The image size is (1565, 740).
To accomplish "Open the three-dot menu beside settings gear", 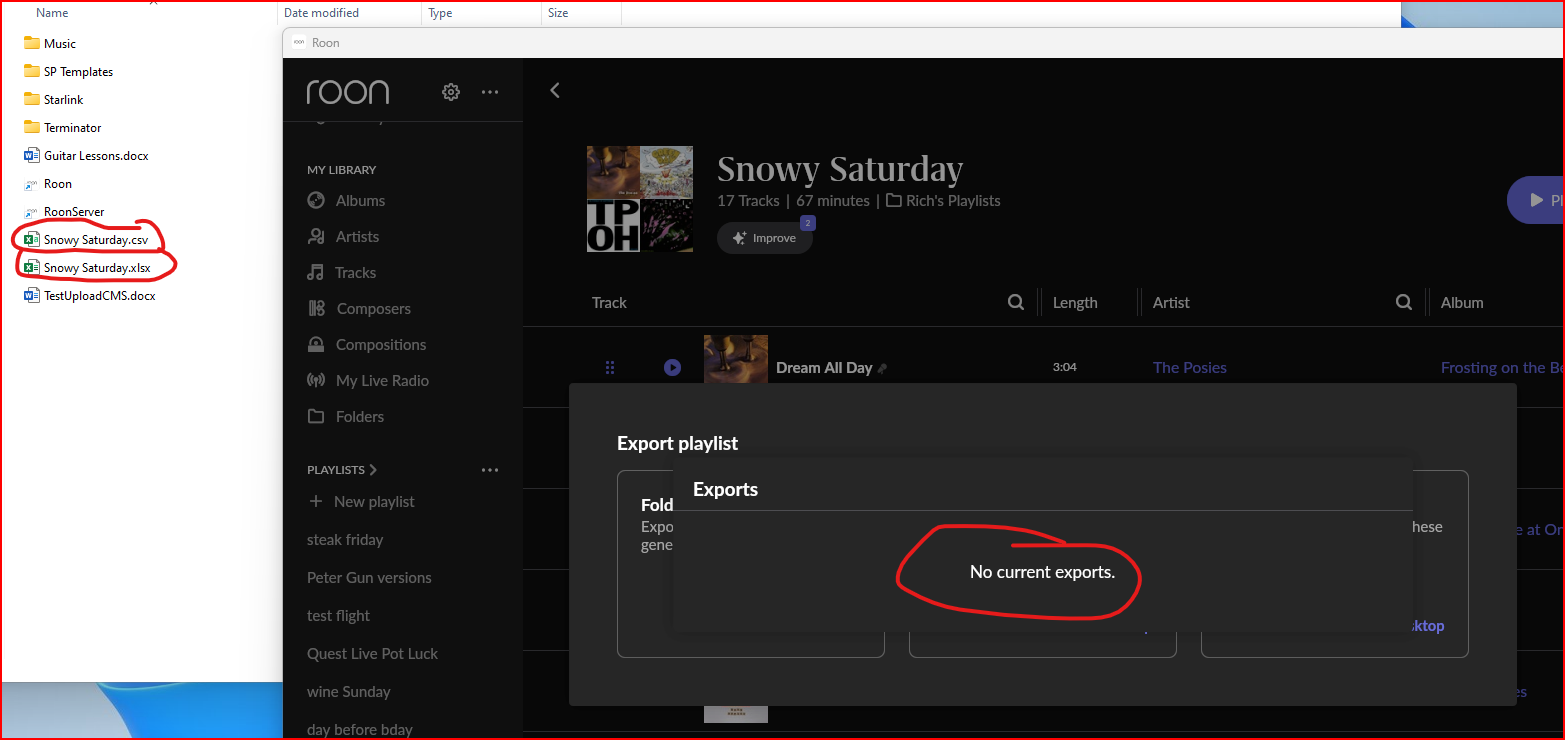I will point(489,92).
